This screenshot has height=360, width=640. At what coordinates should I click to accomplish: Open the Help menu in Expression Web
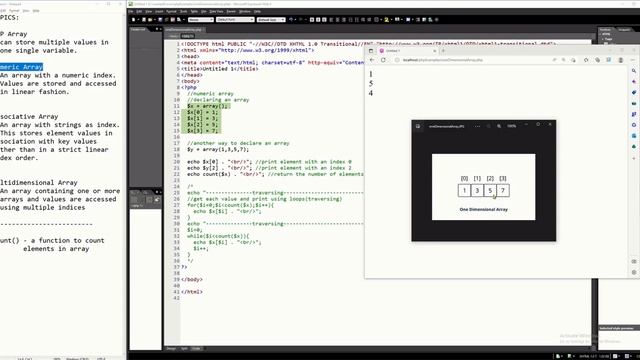[x=258, y=11]
